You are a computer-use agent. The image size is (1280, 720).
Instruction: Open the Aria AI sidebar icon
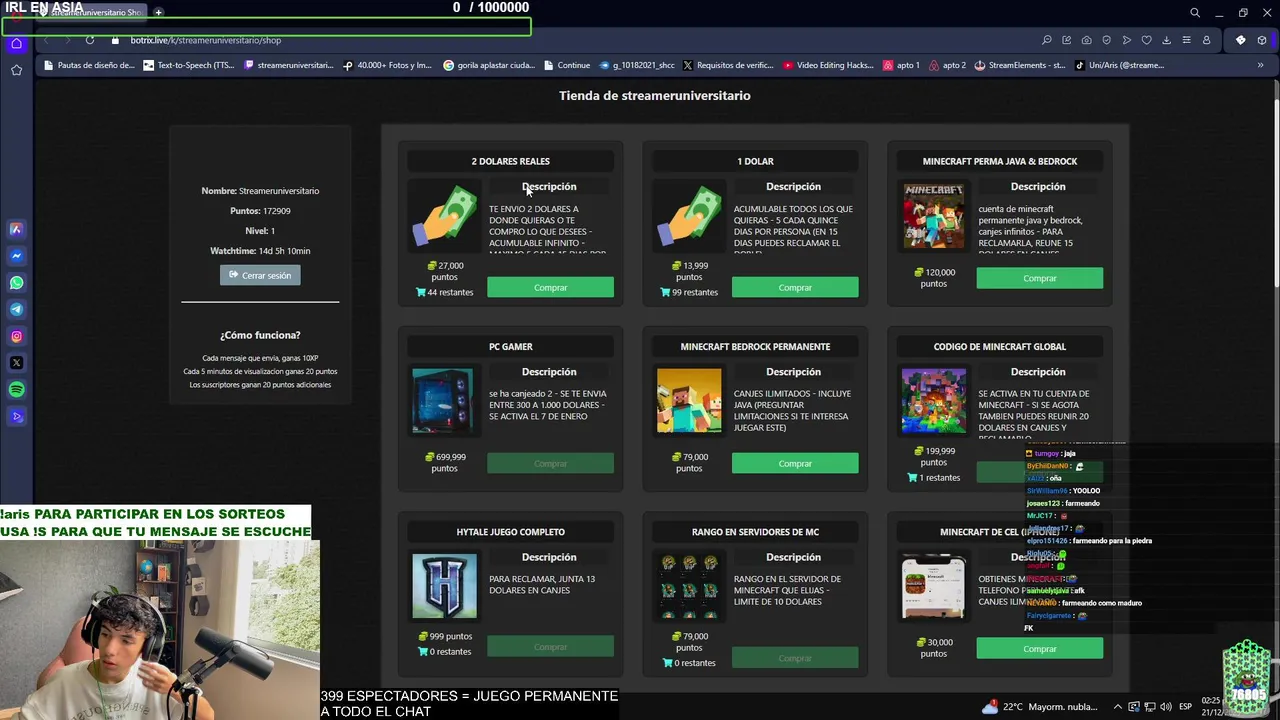click(x=16, y=229)
